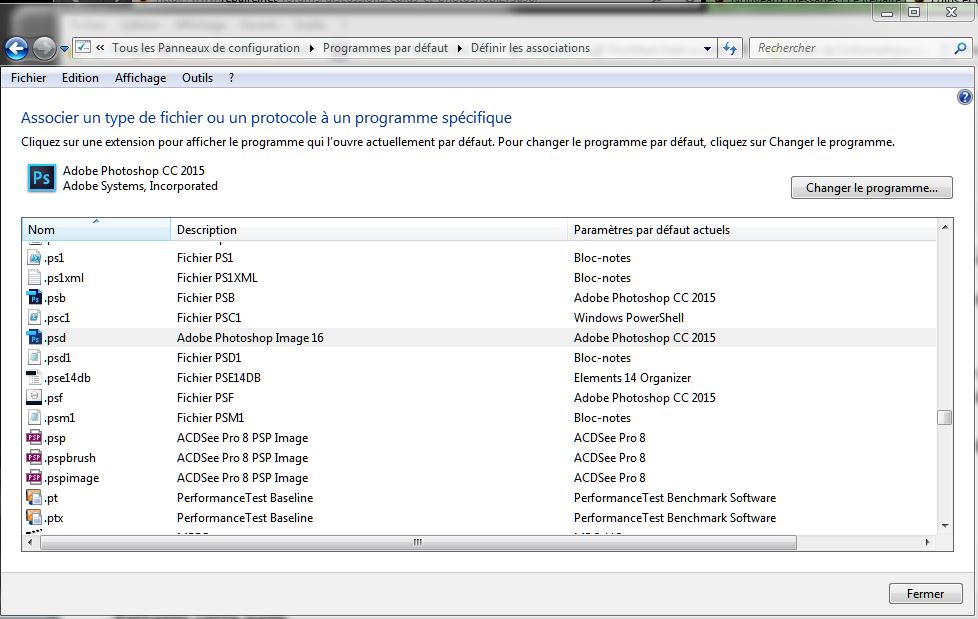
Task: Click the .pspimage file icon
Action: (x=34, y=477)
